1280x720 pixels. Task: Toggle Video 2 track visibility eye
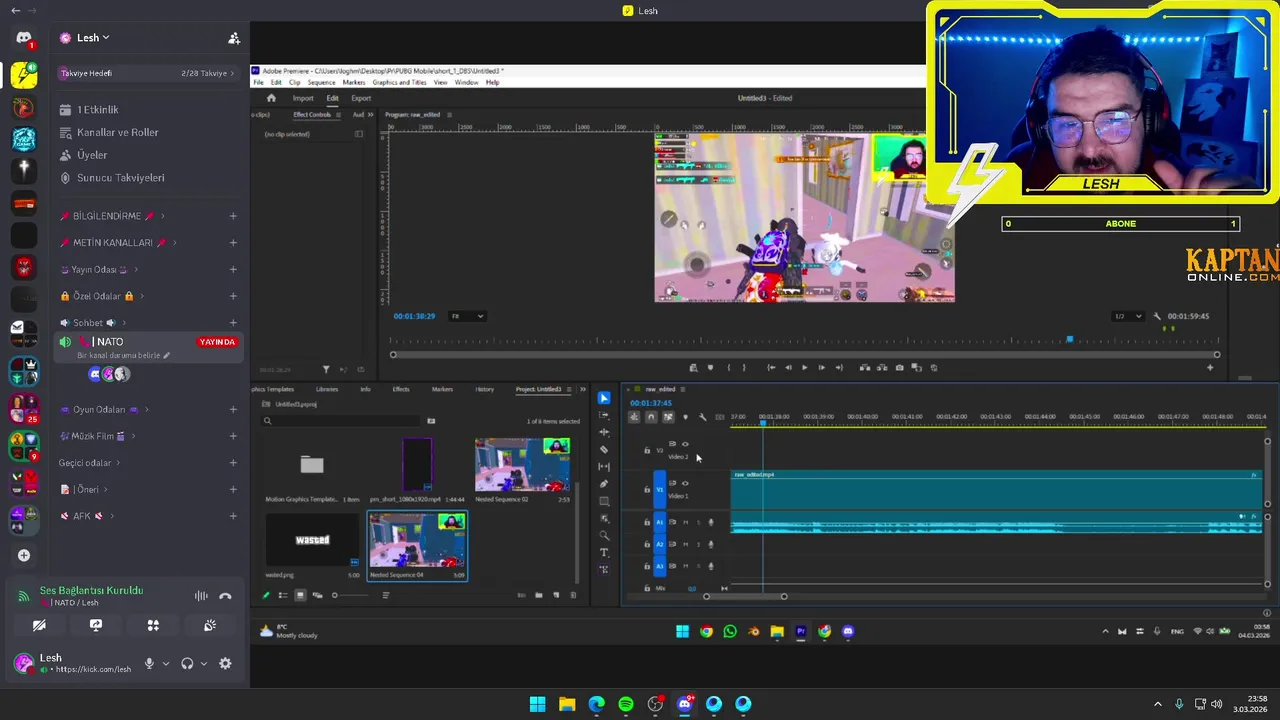pyautogui.click(x=685, y=444)
